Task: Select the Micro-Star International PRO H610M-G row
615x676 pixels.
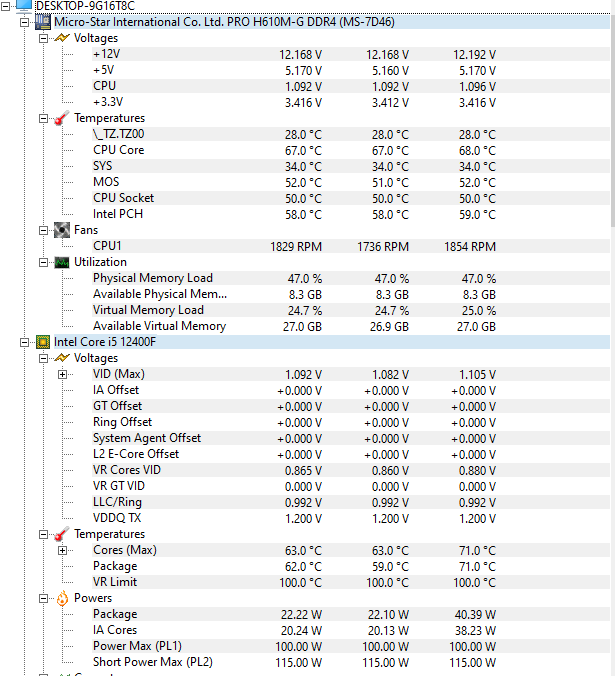Action: (331, 22)
